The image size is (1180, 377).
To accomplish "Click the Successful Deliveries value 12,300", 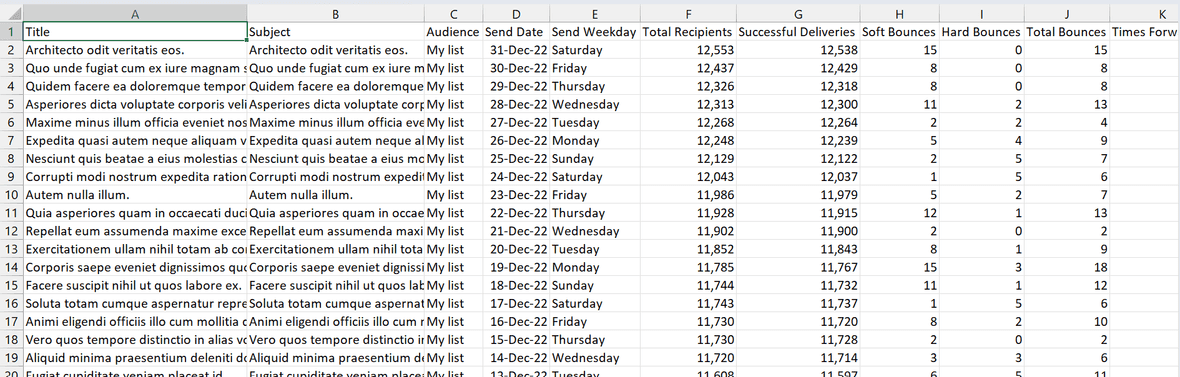I will [797, 105].
